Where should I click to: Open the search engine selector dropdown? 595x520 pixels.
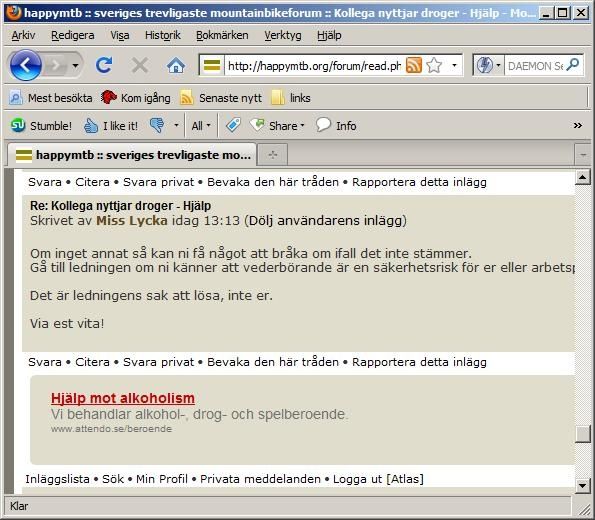pos(489,65)
